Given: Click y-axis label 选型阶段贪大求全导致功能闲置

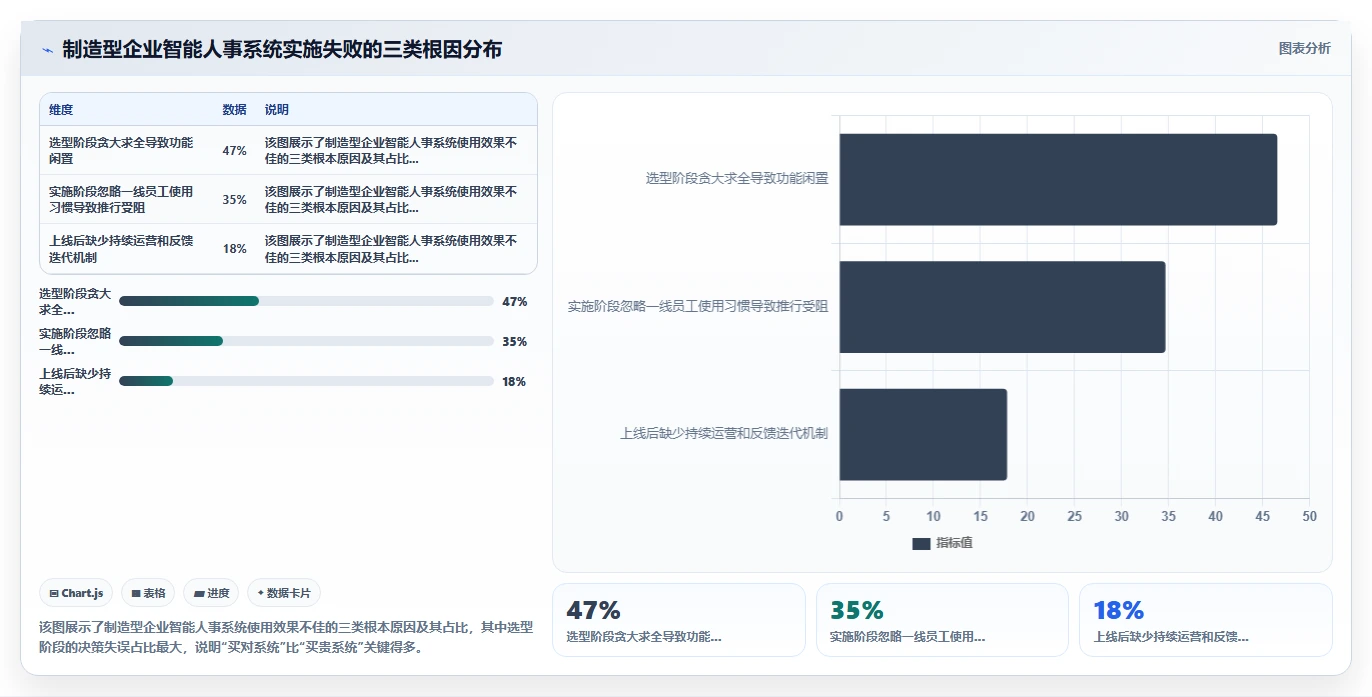Looking at the screenshot, I should tap(737, 179).
